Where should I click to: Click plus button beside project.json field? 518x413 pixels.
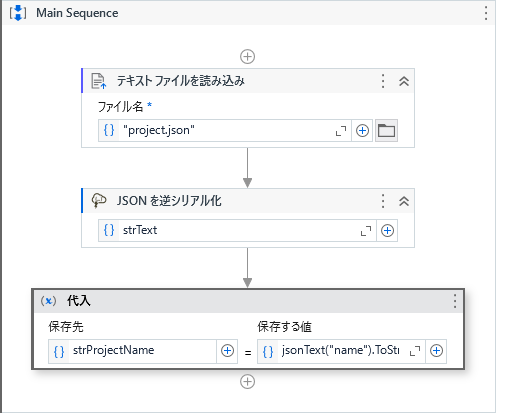coord(362,130)
